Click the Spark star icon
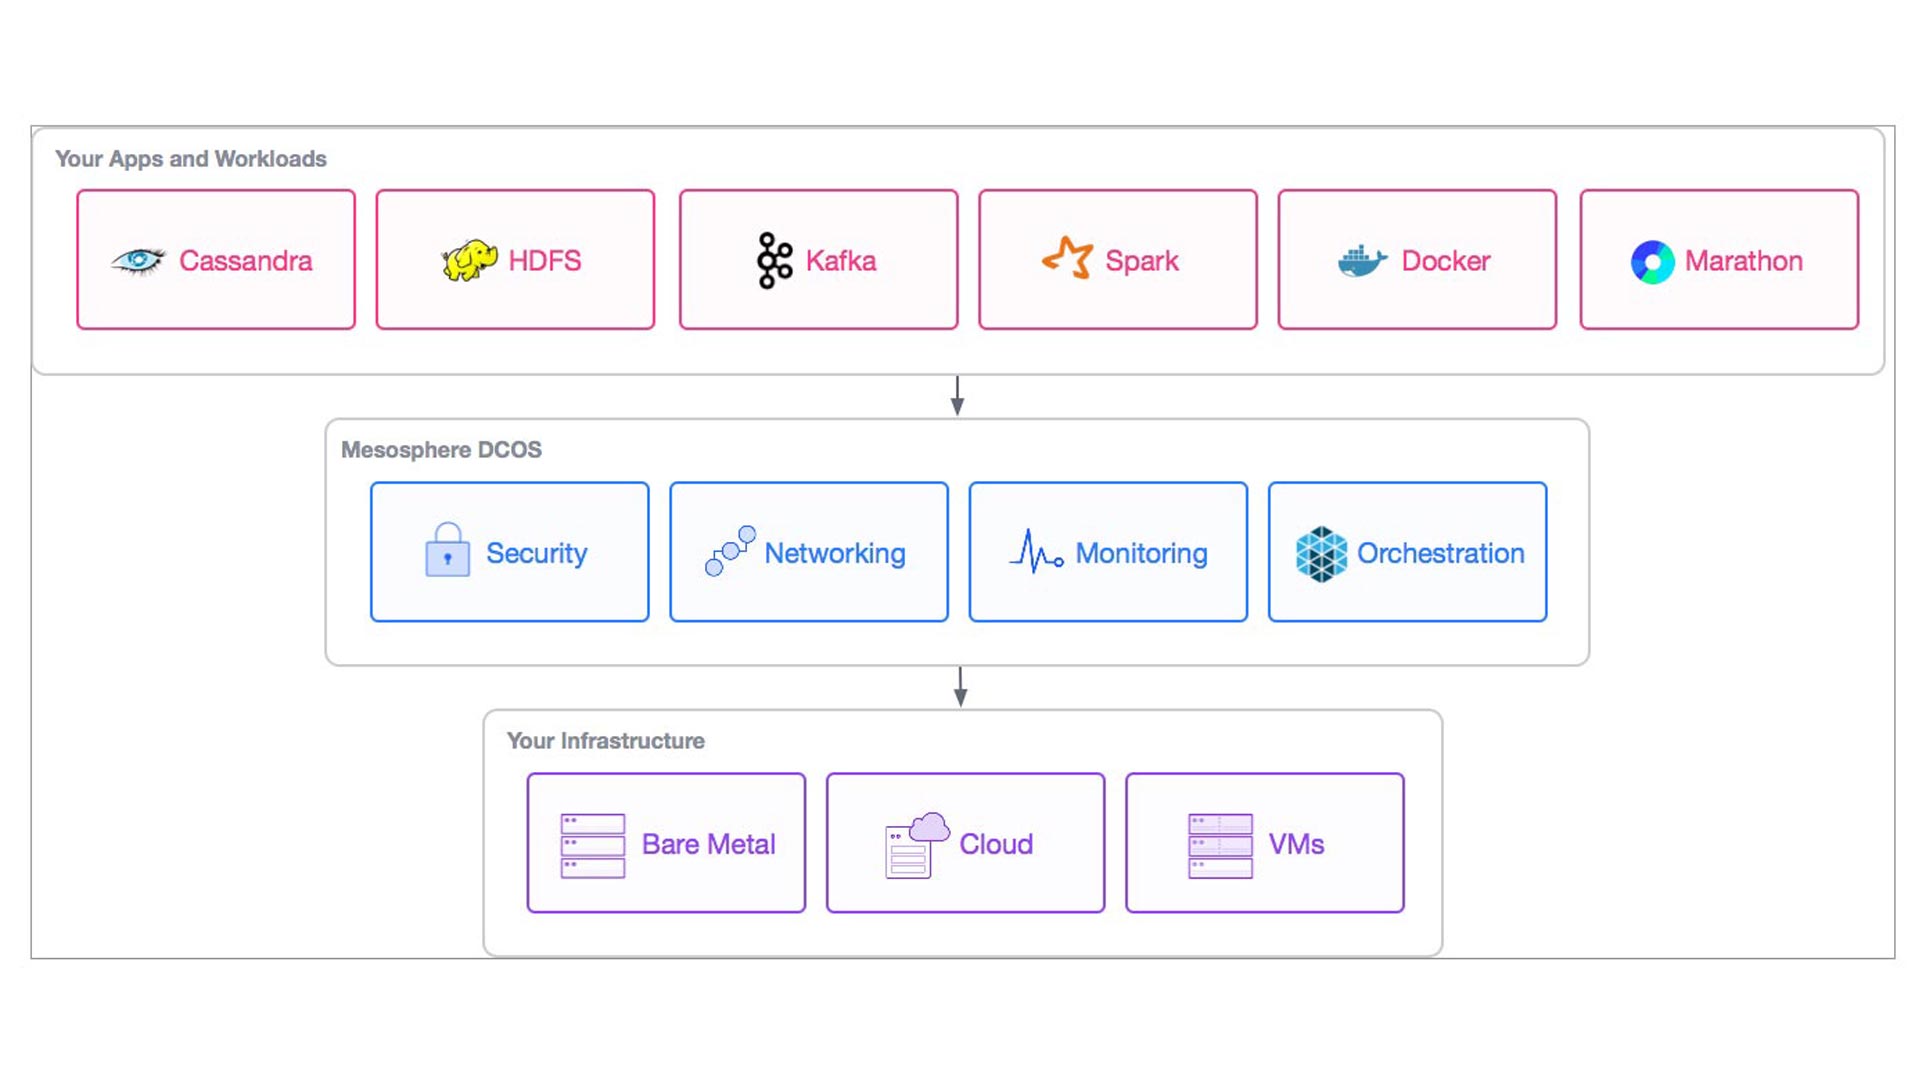Image resolution: width=1920 pixels, height=1080 pixels. pyautogui.click(x=1068, y=260)
